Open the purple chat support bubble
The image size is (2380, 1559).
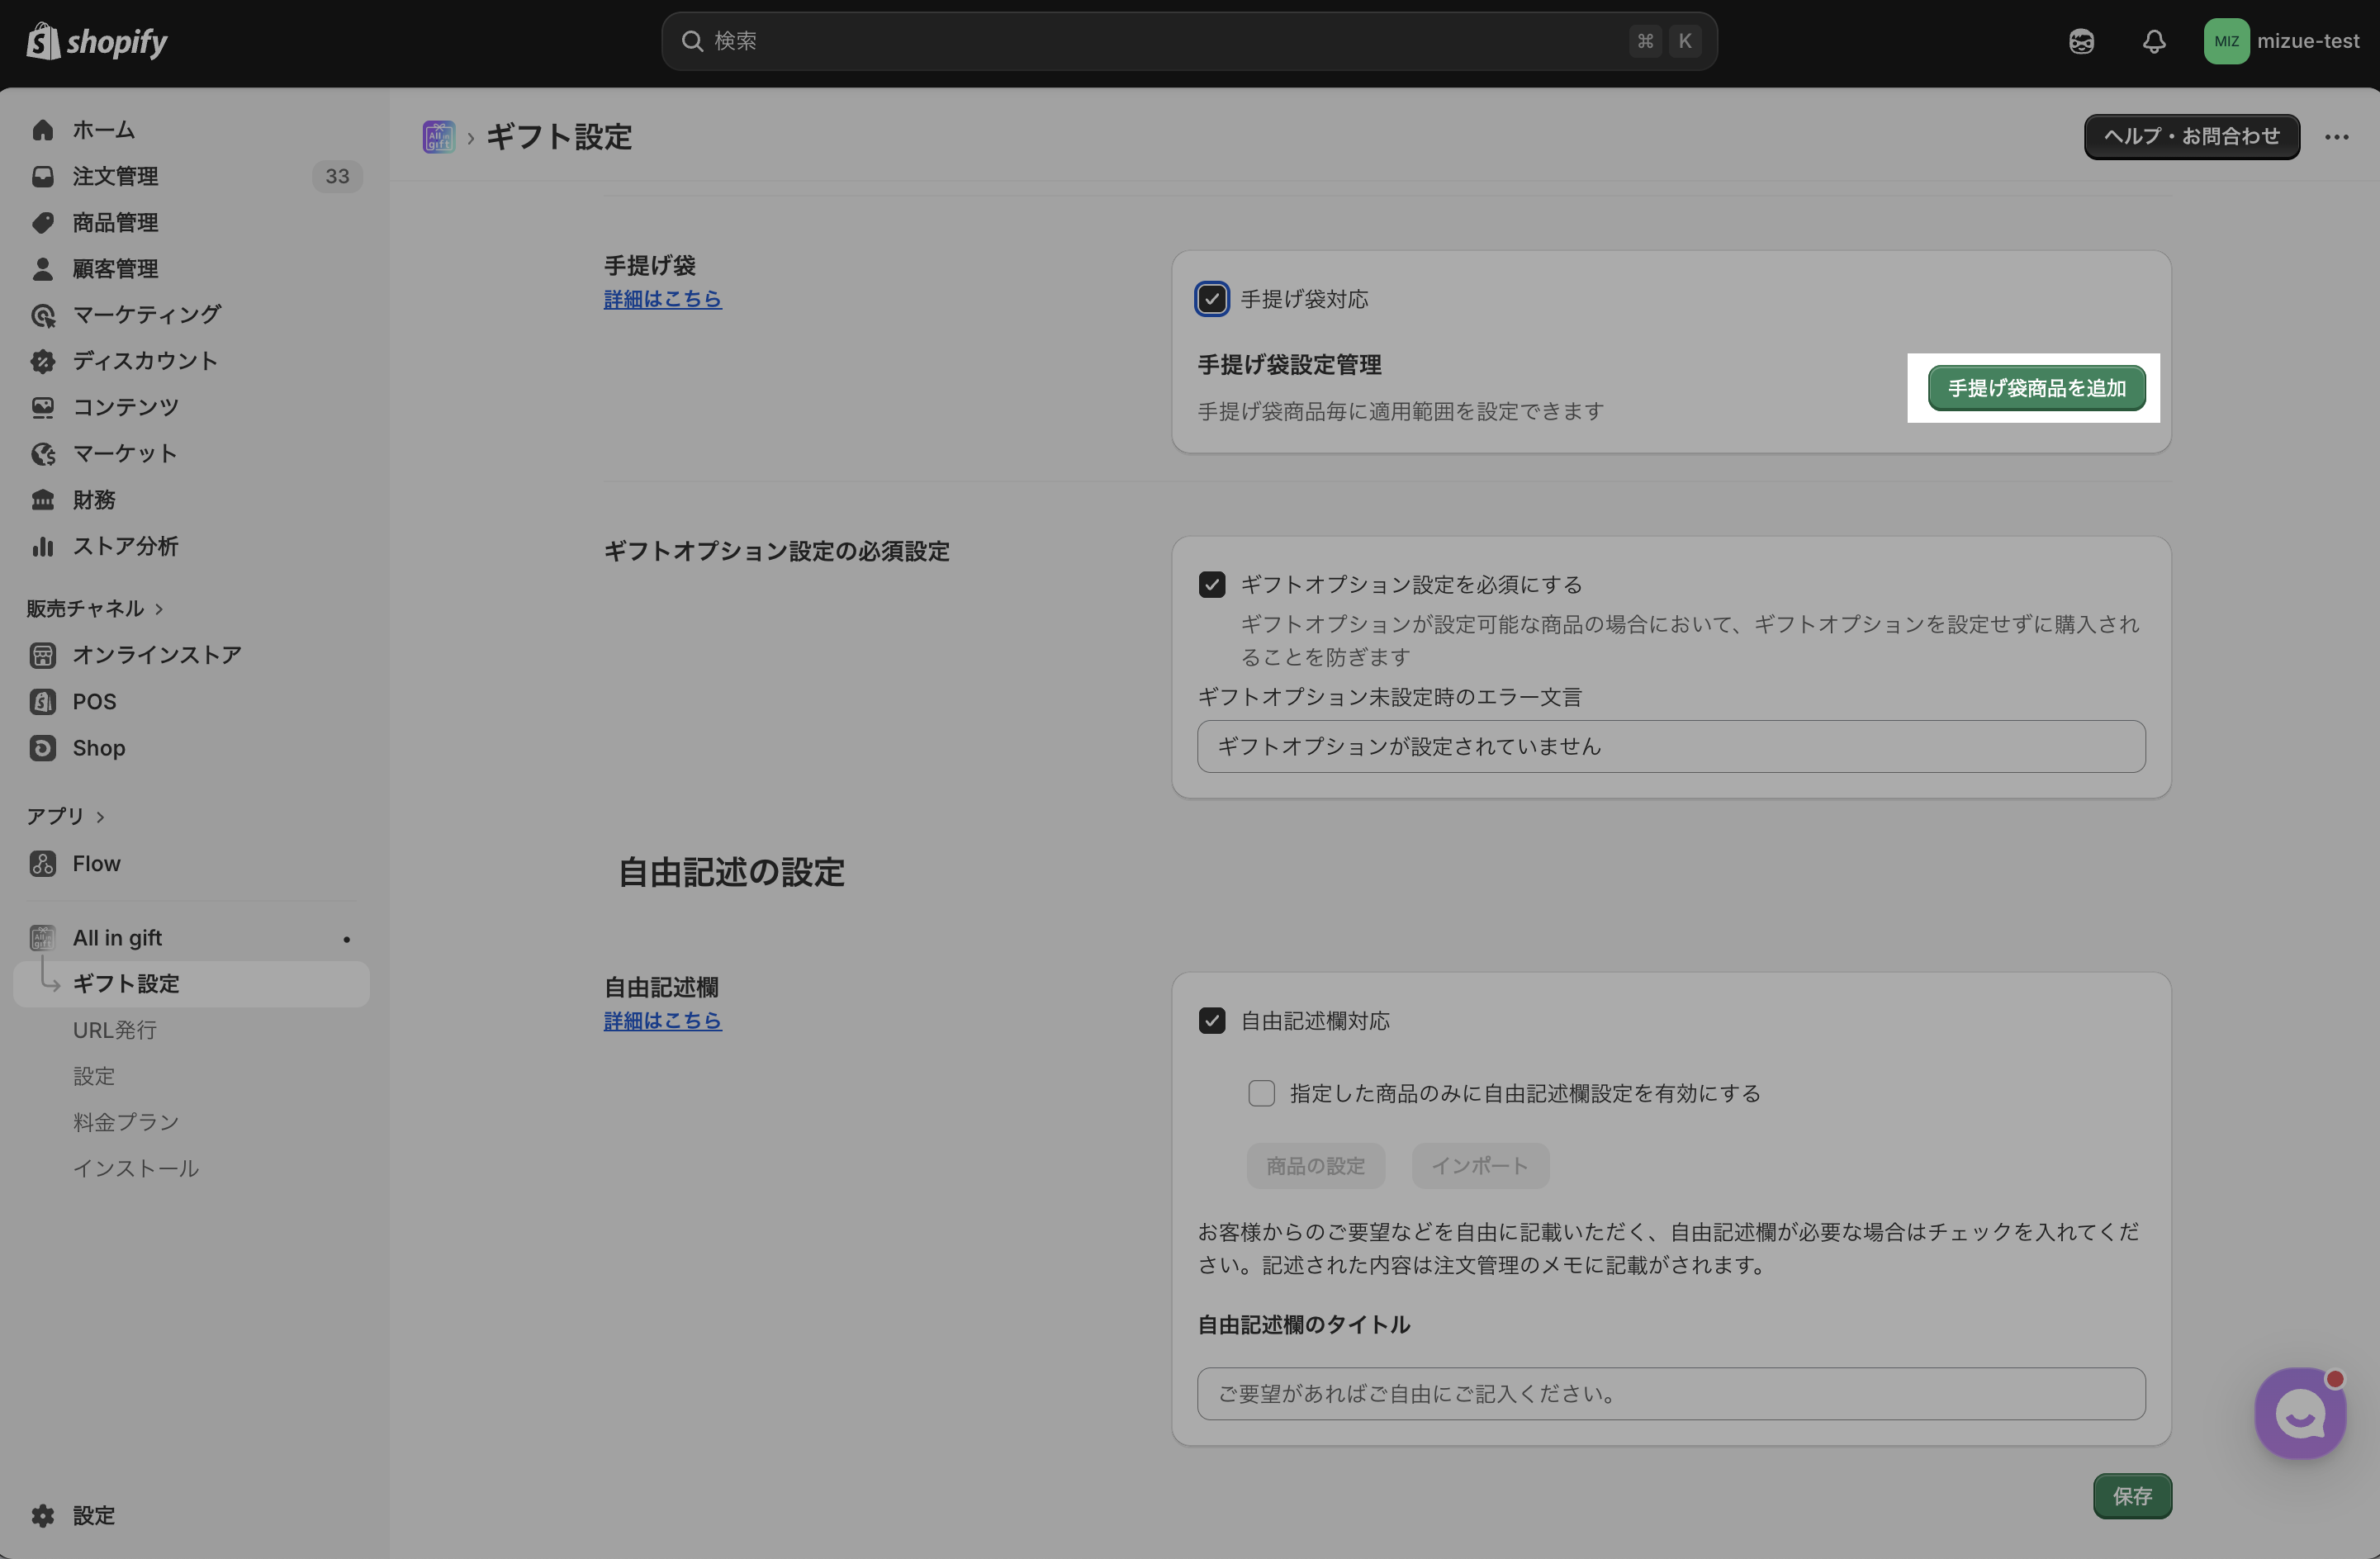2299,1412
